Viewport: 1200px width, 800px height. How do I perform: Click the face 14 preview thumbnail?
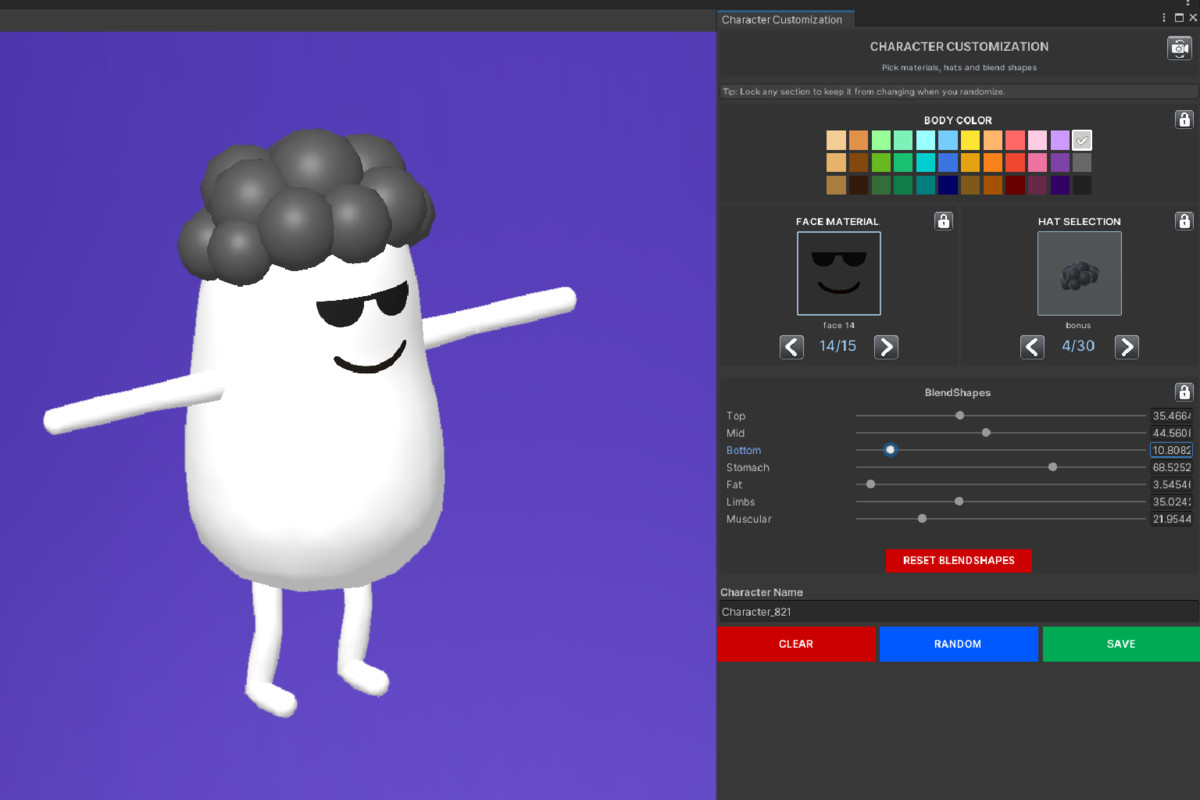(838, 272)
